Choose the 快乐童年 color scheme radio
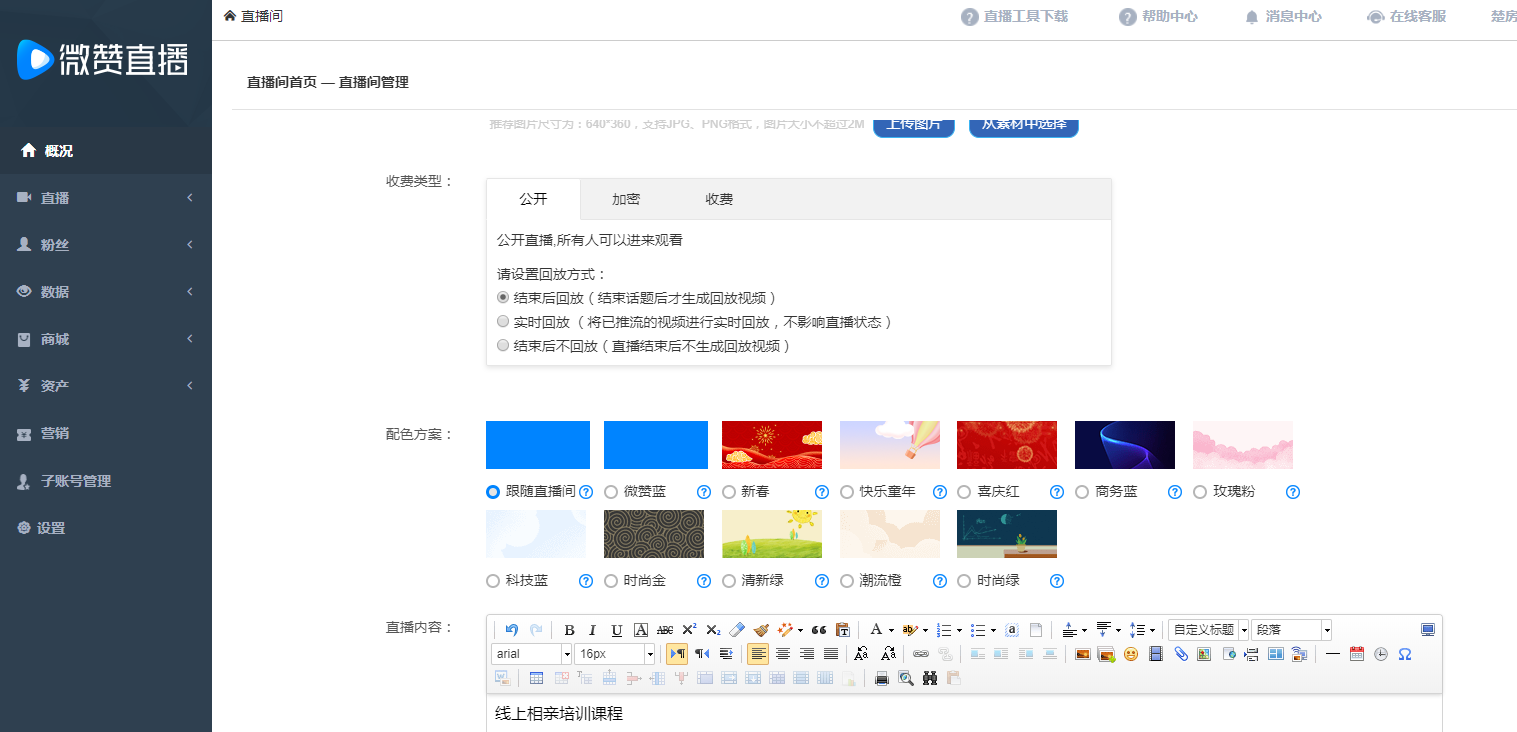The width and height of the screenshot is (1517, 732). (x=846, y=492)
